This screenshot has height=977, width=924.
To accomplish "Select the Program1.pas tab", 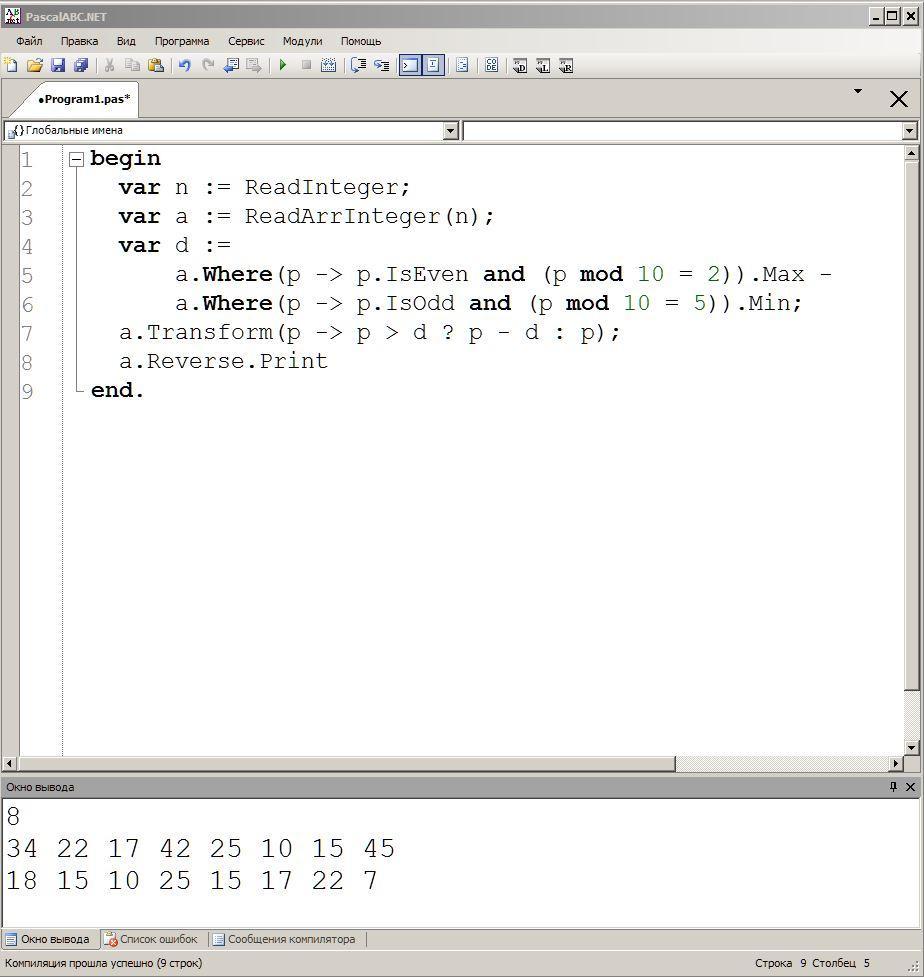I will click(x=83, y=99).
